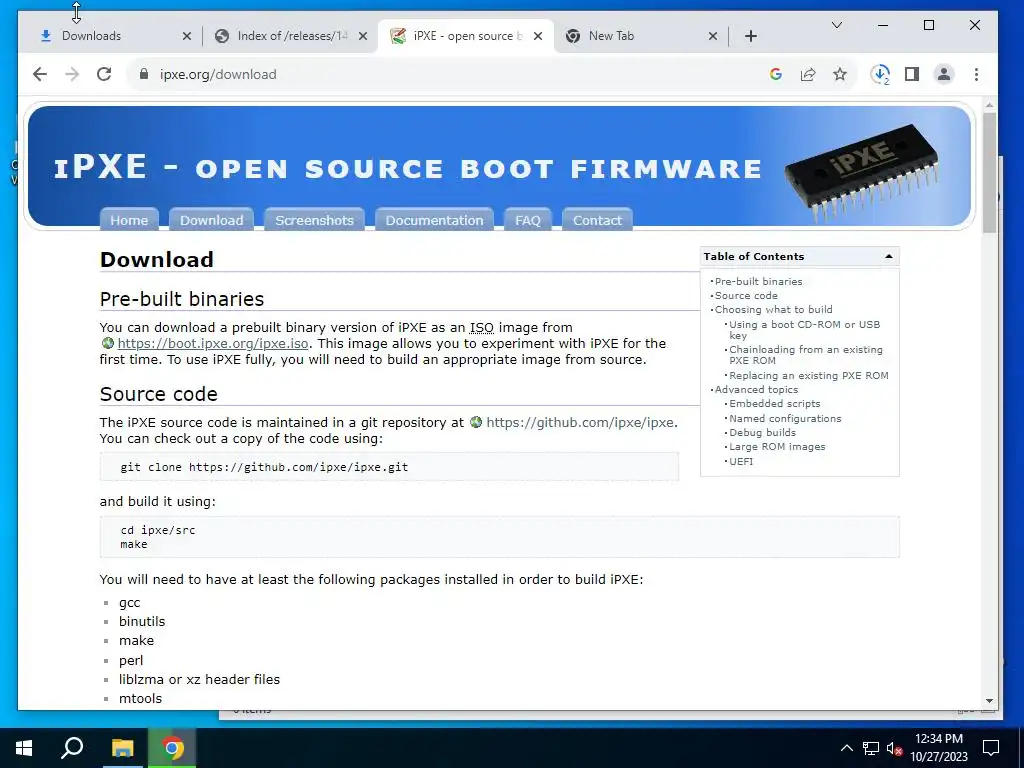Show hidden system tray icons

coord(846,748)
